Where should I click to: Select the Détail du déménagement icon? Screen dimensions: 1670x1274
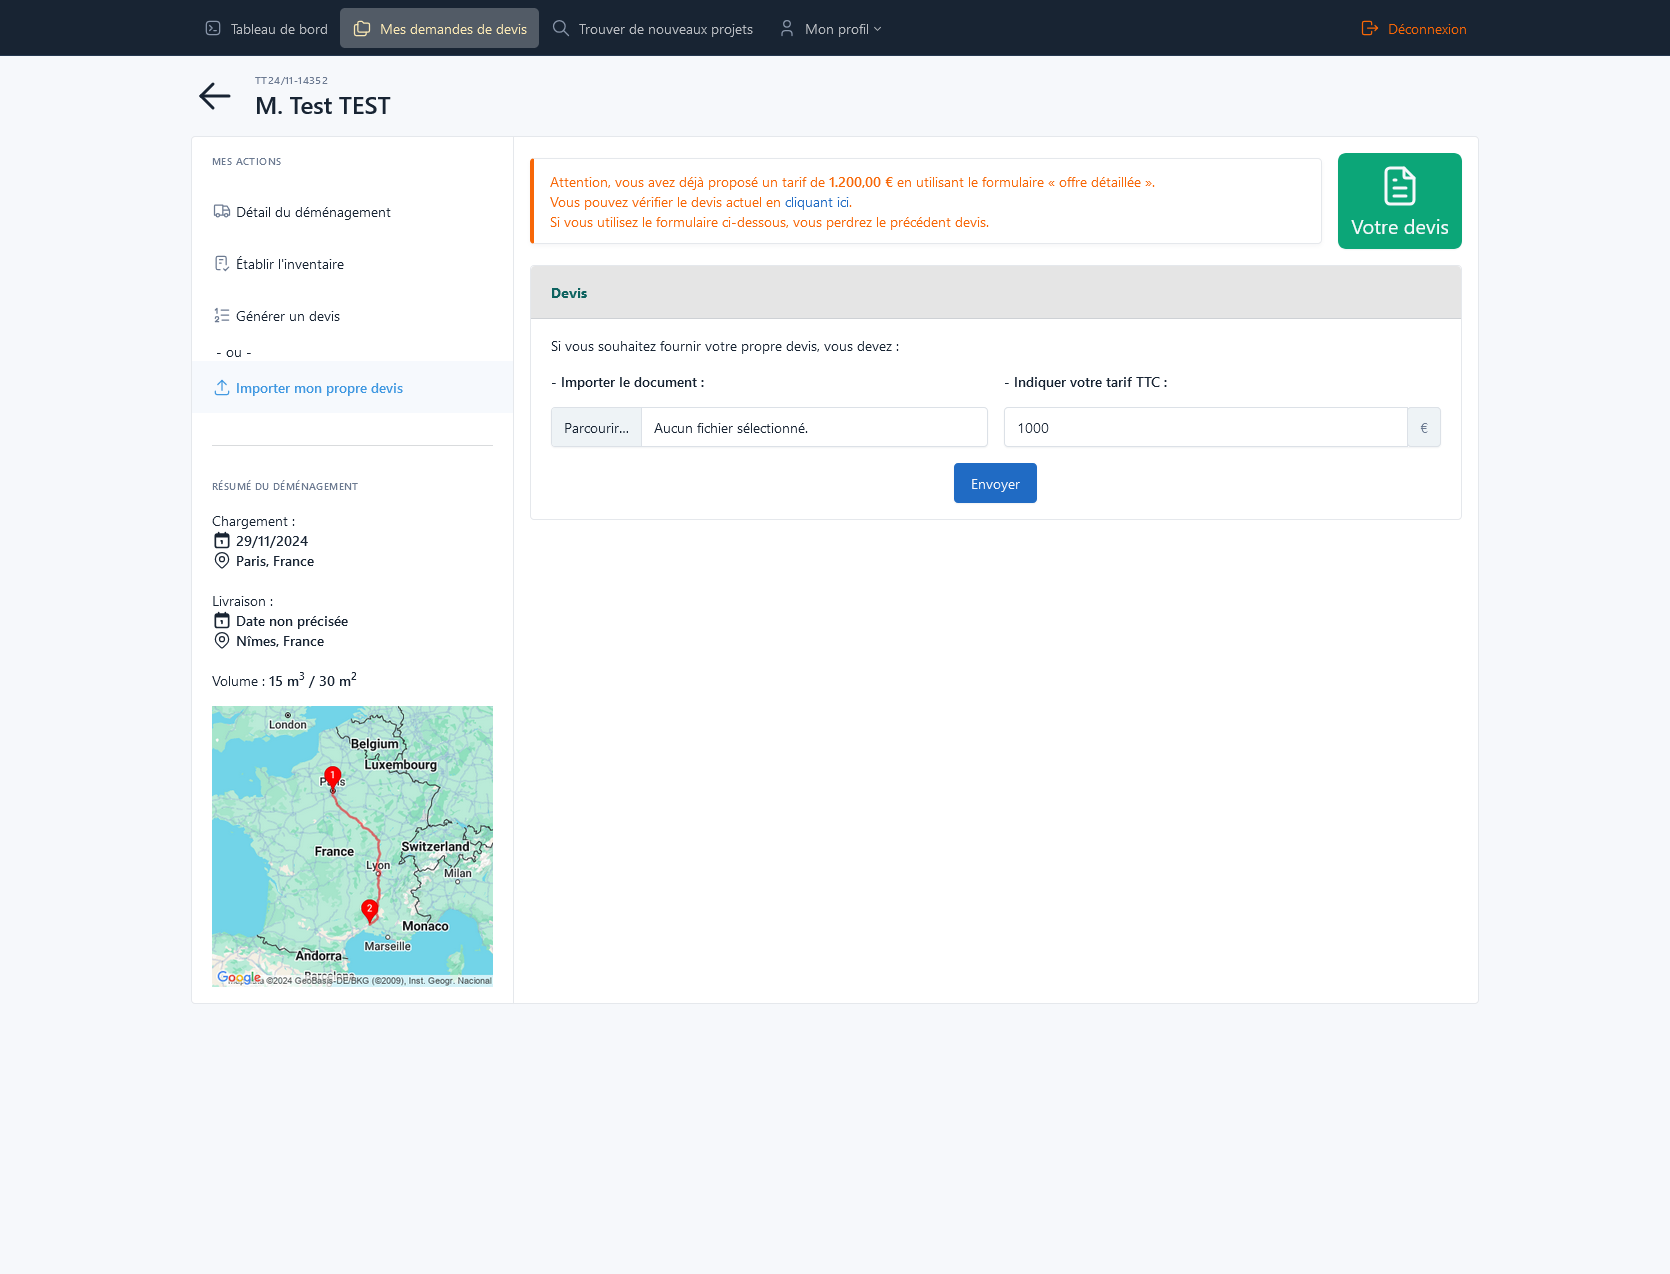(222, 211)
